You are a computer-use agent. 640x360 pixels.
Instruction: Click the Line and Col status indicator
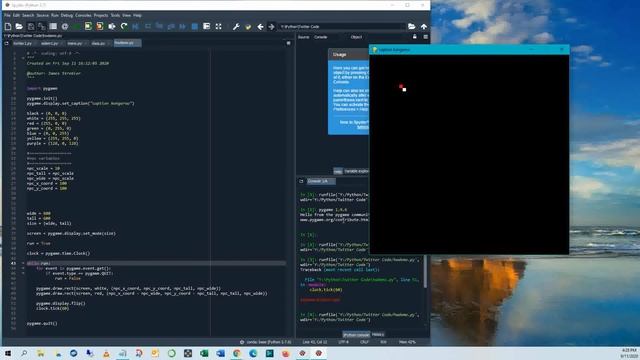tap(315, 342)
